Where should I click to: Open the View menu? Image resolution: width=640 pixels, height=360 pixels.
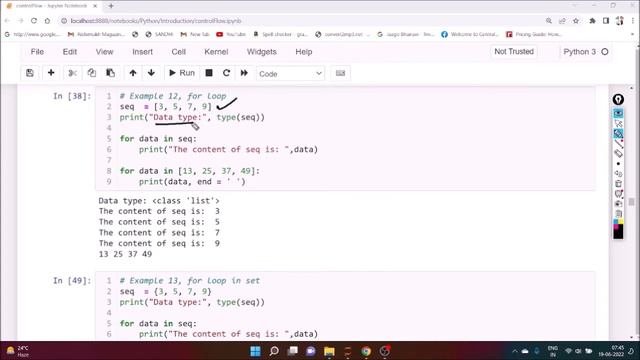click(x=104, y=52)
